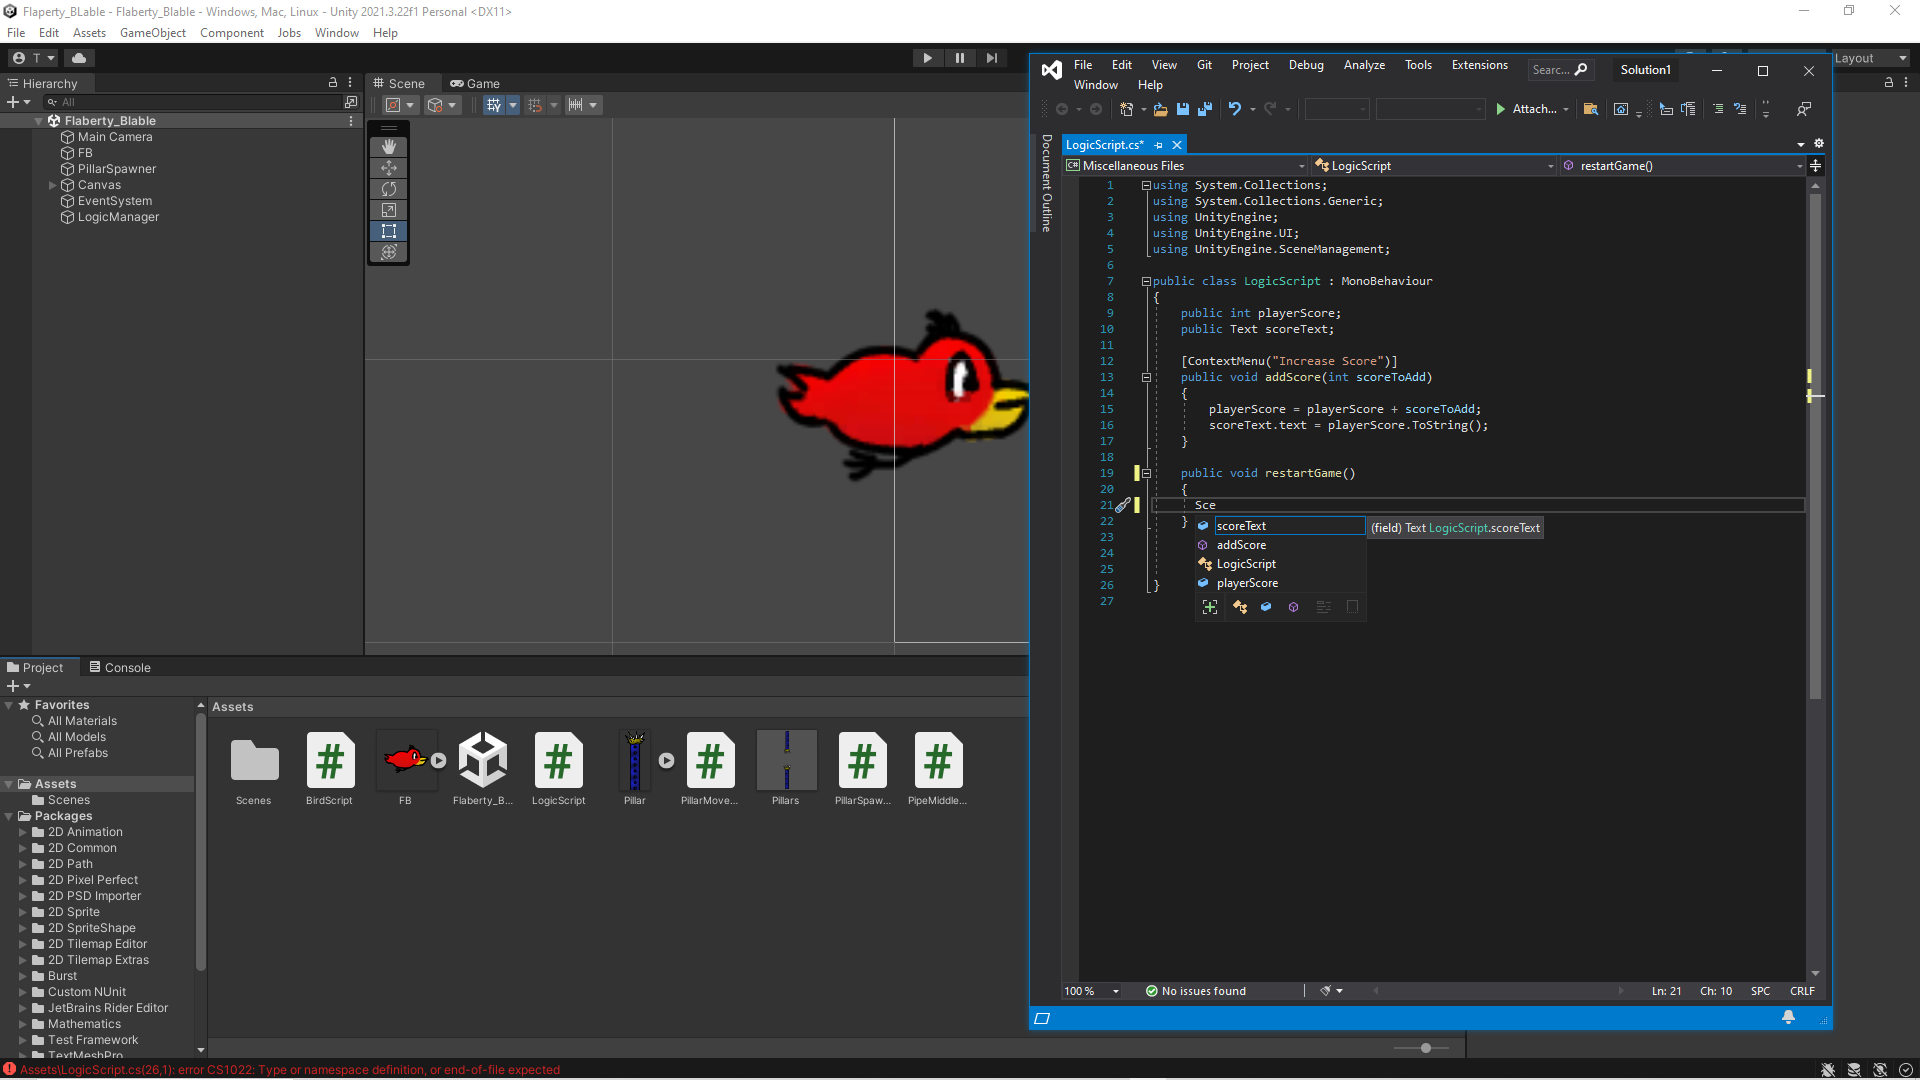Screen dimensions: 1920x1080
Task: Click the No issues found status indicator
Action: coord(1195,990)
